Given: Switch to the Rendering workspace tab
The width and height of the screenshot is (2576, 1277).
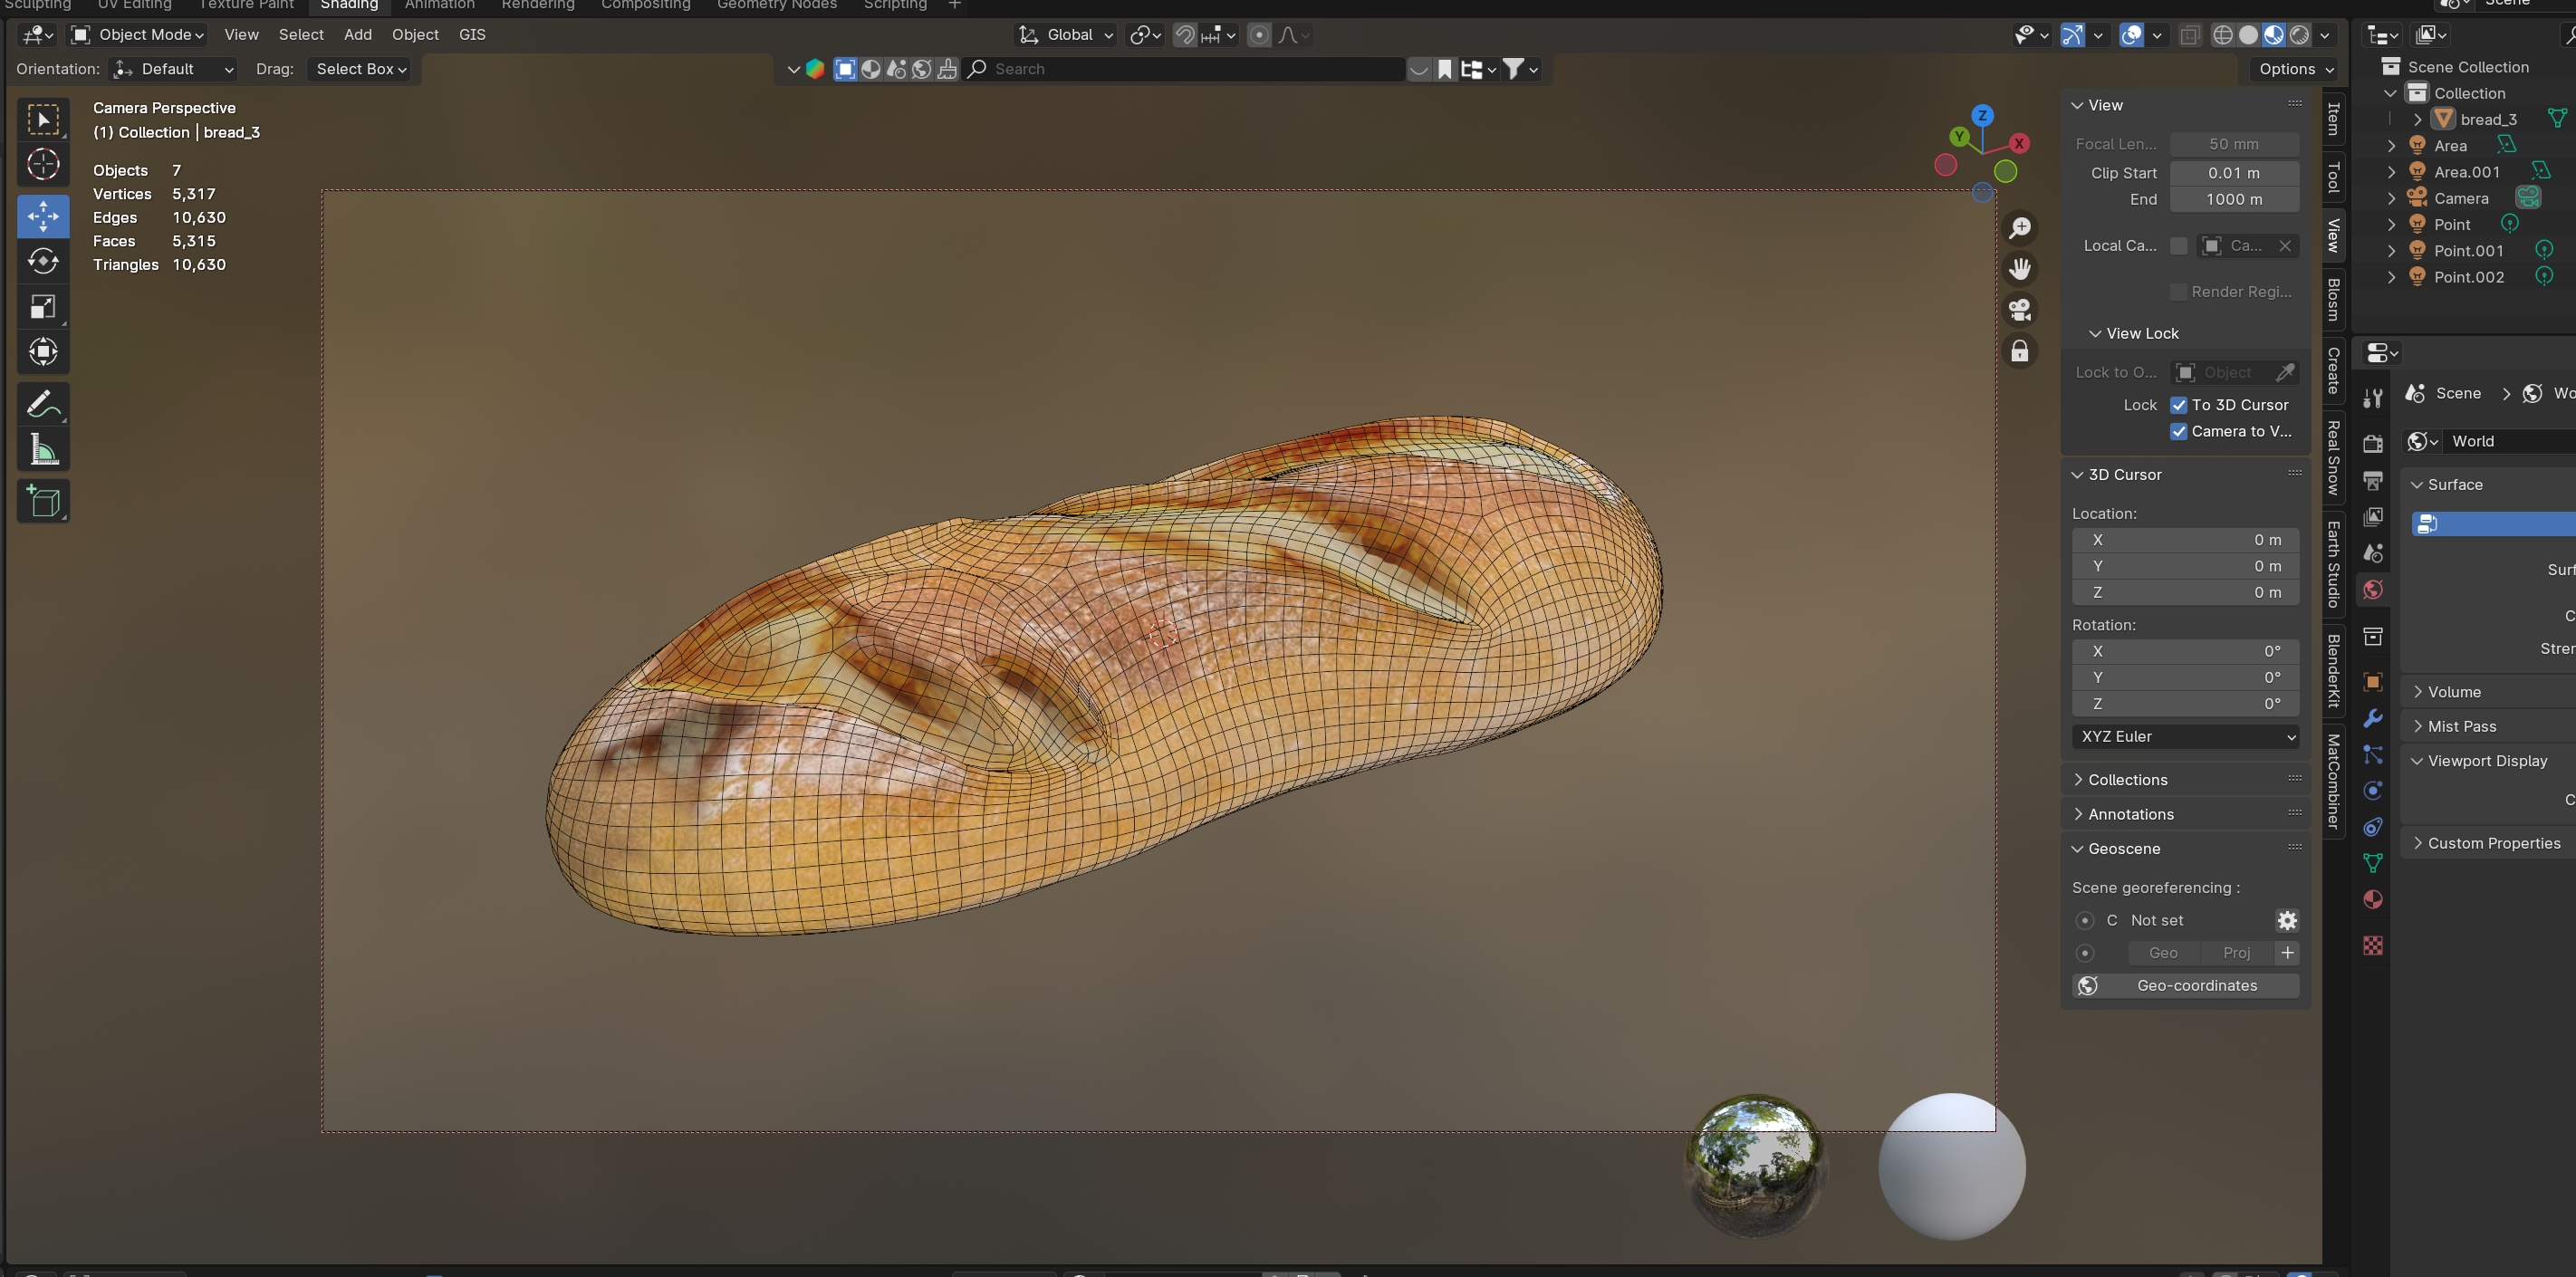Looking at the screenshot, I should coord(537,5).
